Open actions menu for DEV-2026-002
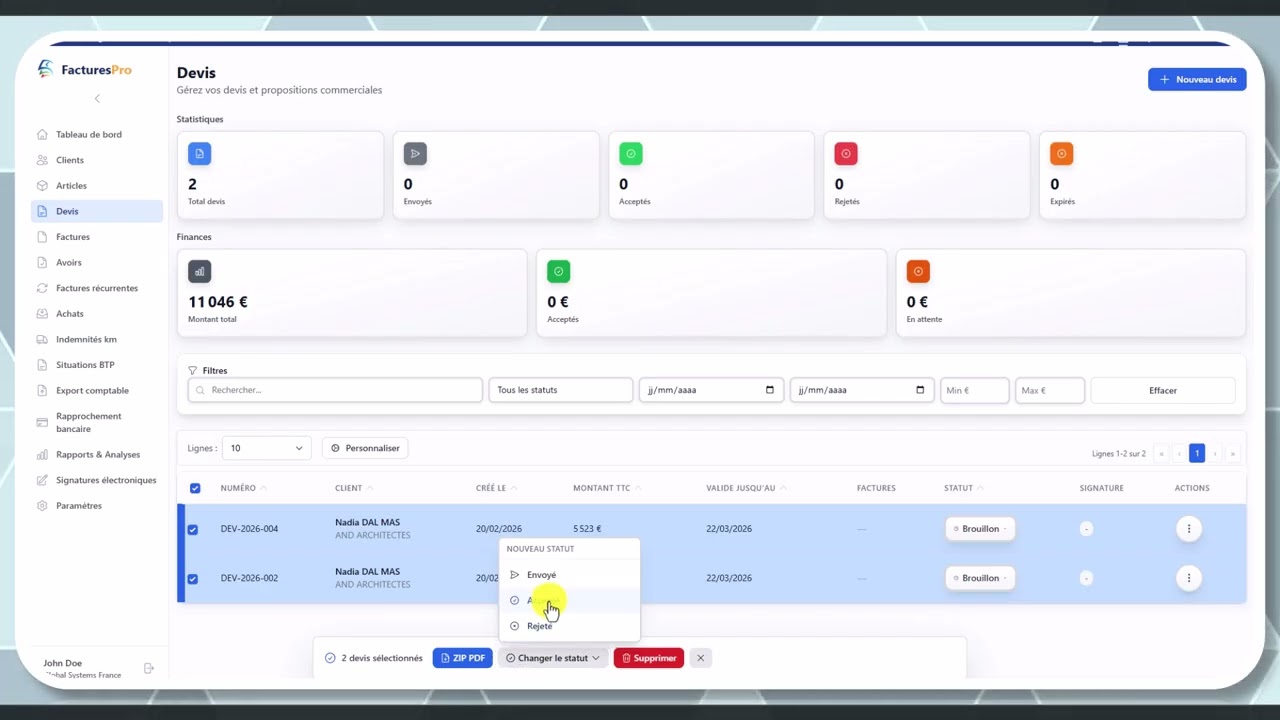This screenshot has width=1280, height=720. [x=1188, y=578]
